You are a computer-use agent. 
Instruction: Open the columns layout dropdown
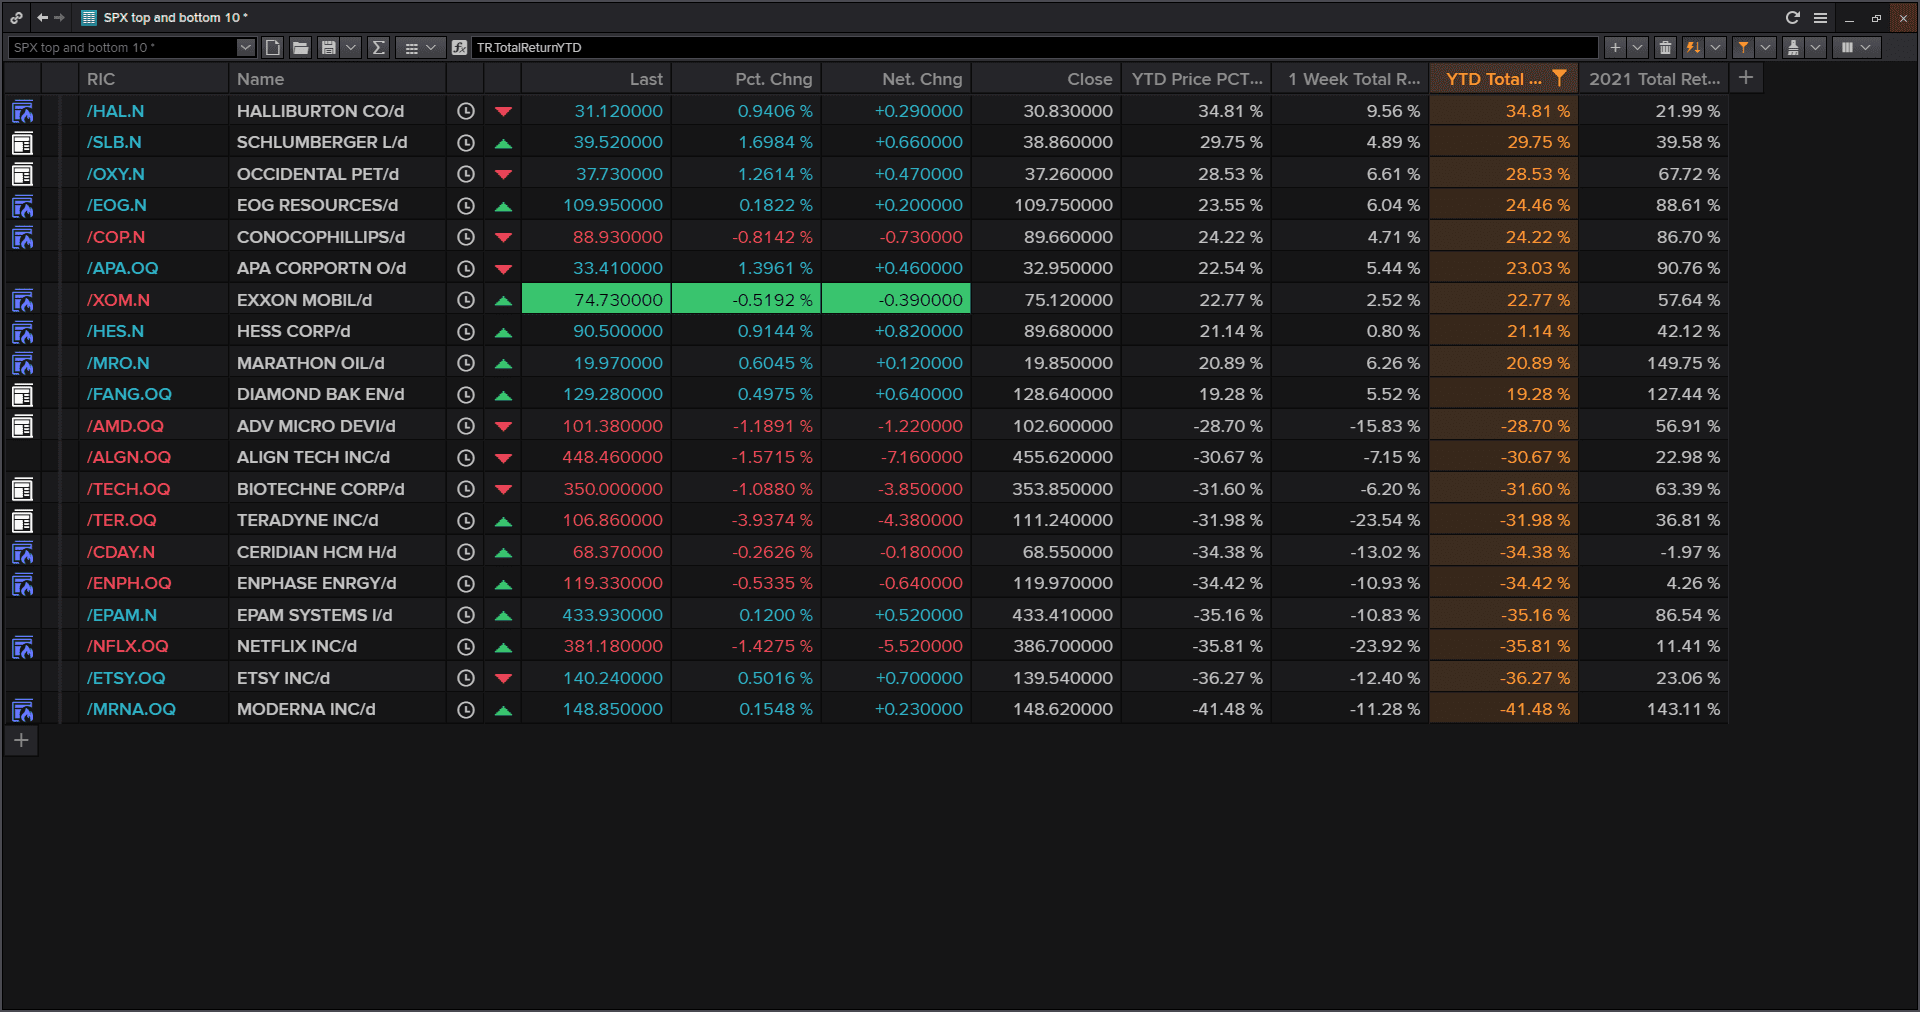click(x=1856, y=47)
